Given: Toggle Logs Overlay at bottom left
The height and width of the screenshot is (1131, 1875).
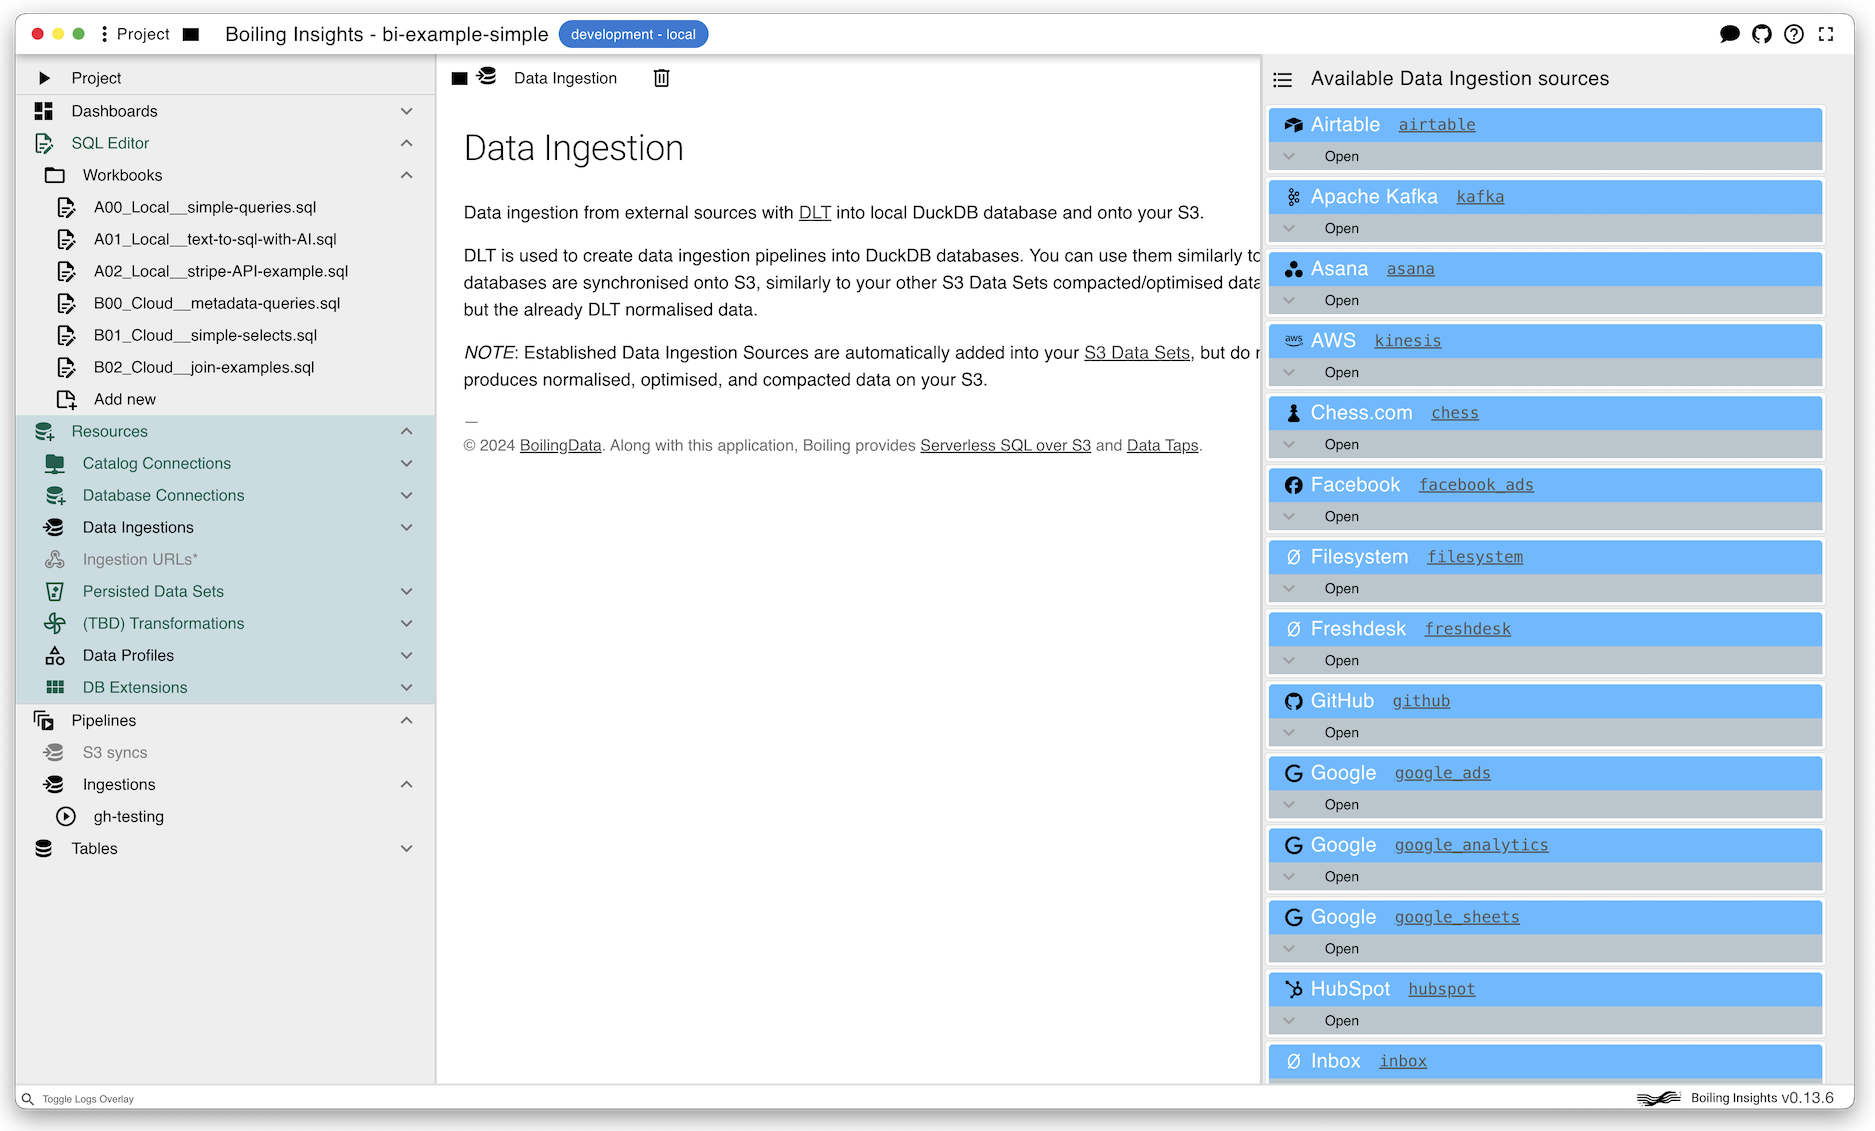Looking at the screenshot, I should 87,1099.
